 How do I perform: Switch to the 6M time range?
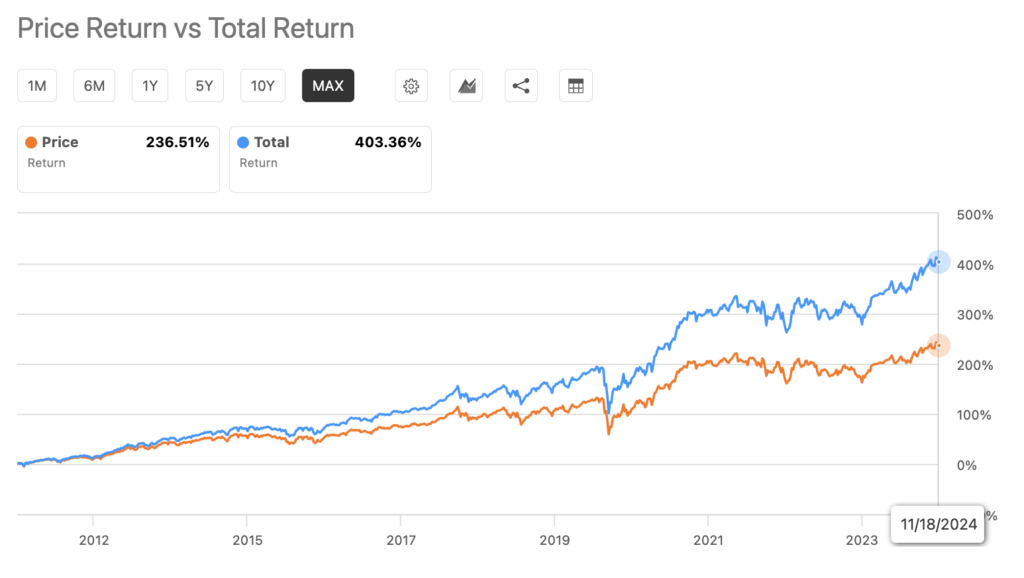(x=94, y=86)
